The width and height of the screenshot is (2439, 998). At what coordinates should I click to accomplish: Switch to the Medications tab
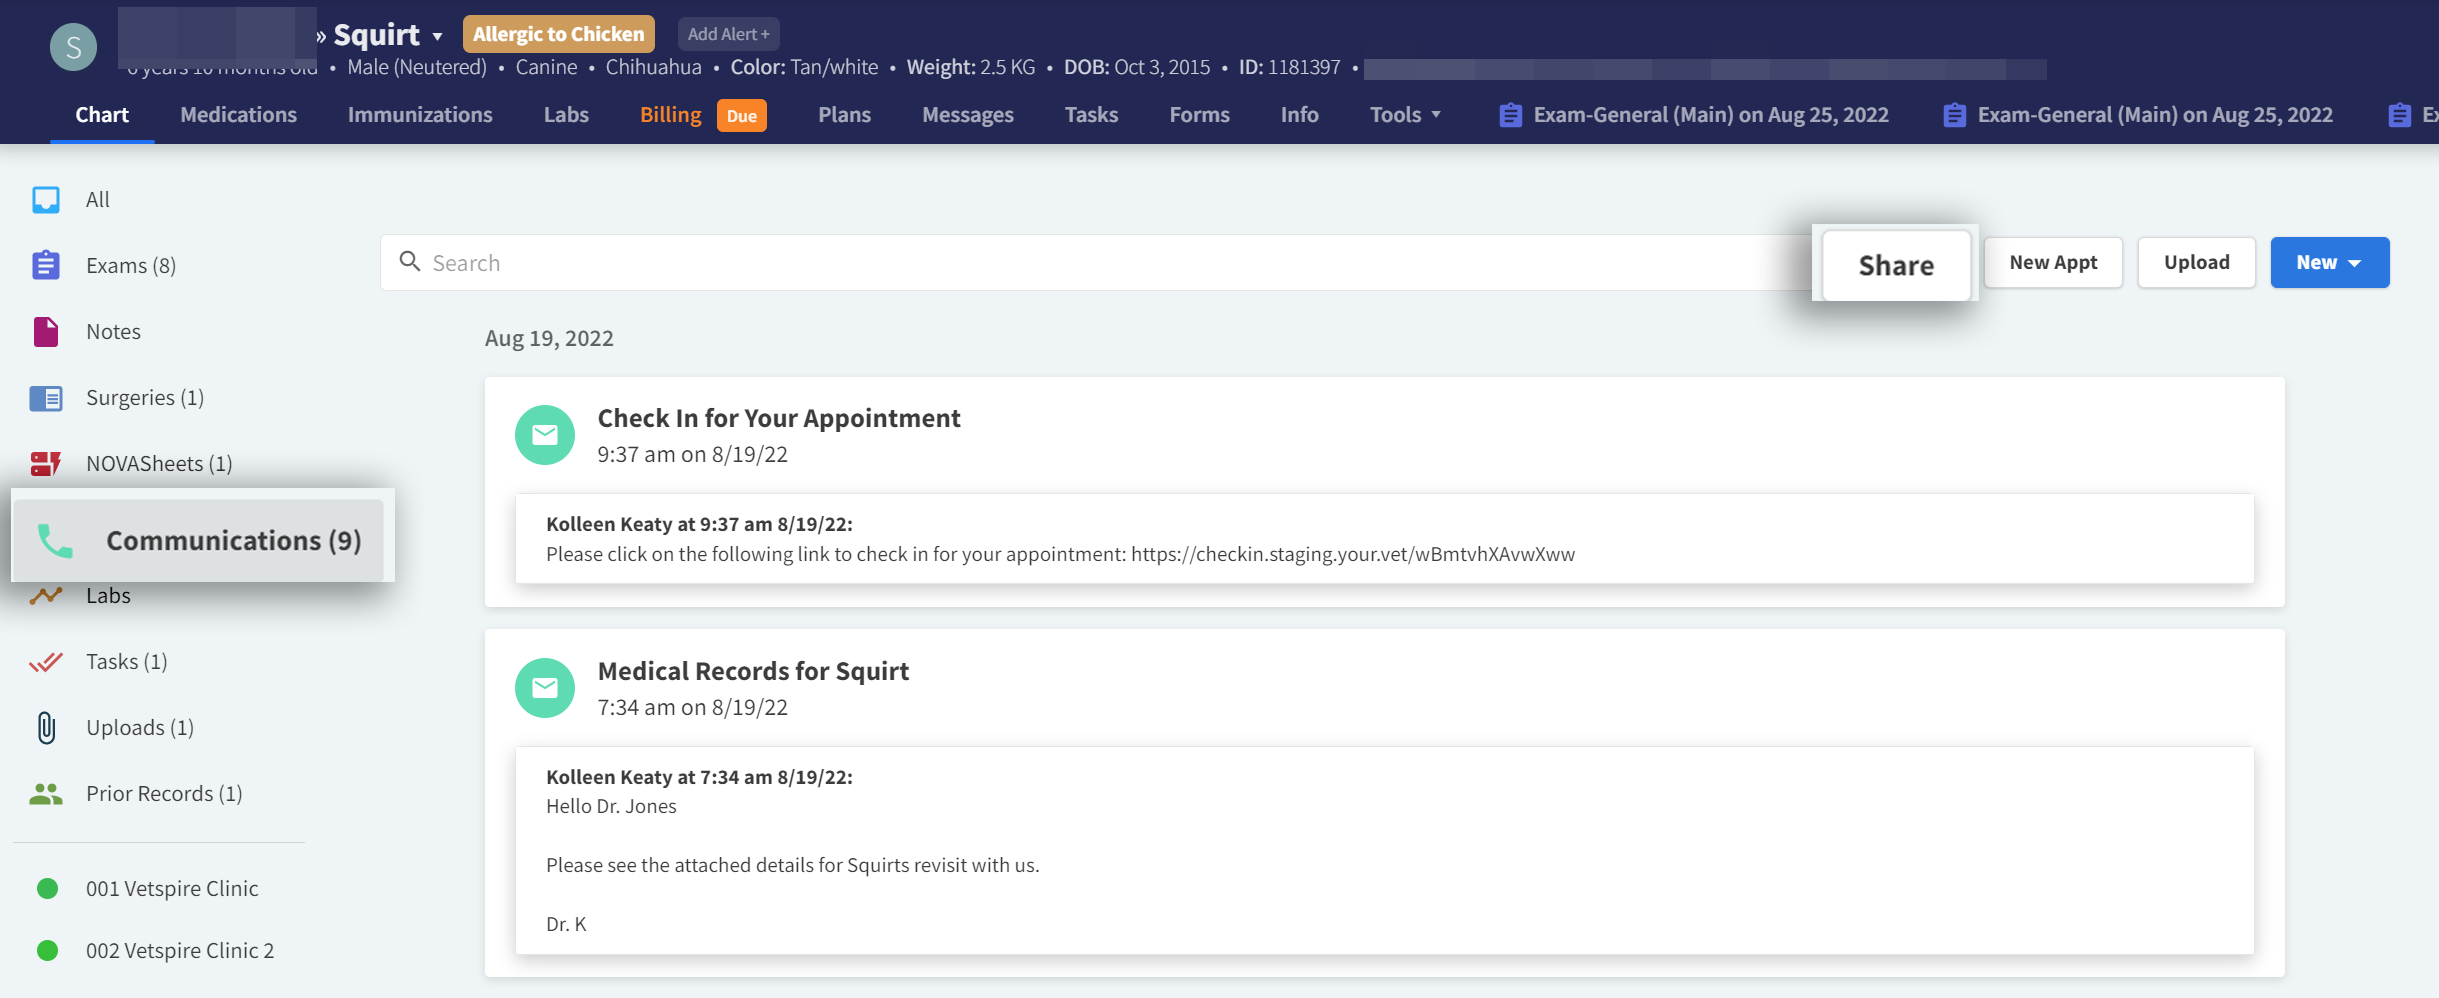238,115
